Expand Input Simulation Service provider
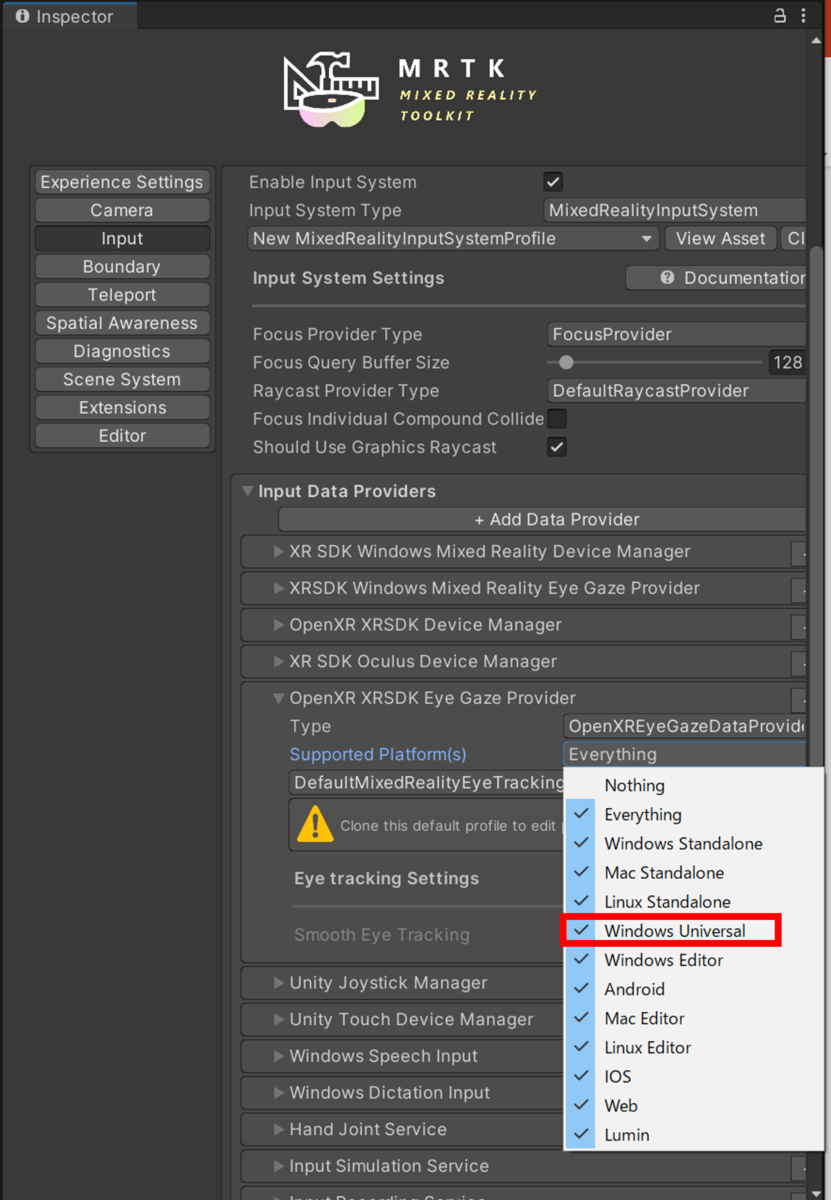This screenshot has width=831, height=1200. [x=279, y=1166]
